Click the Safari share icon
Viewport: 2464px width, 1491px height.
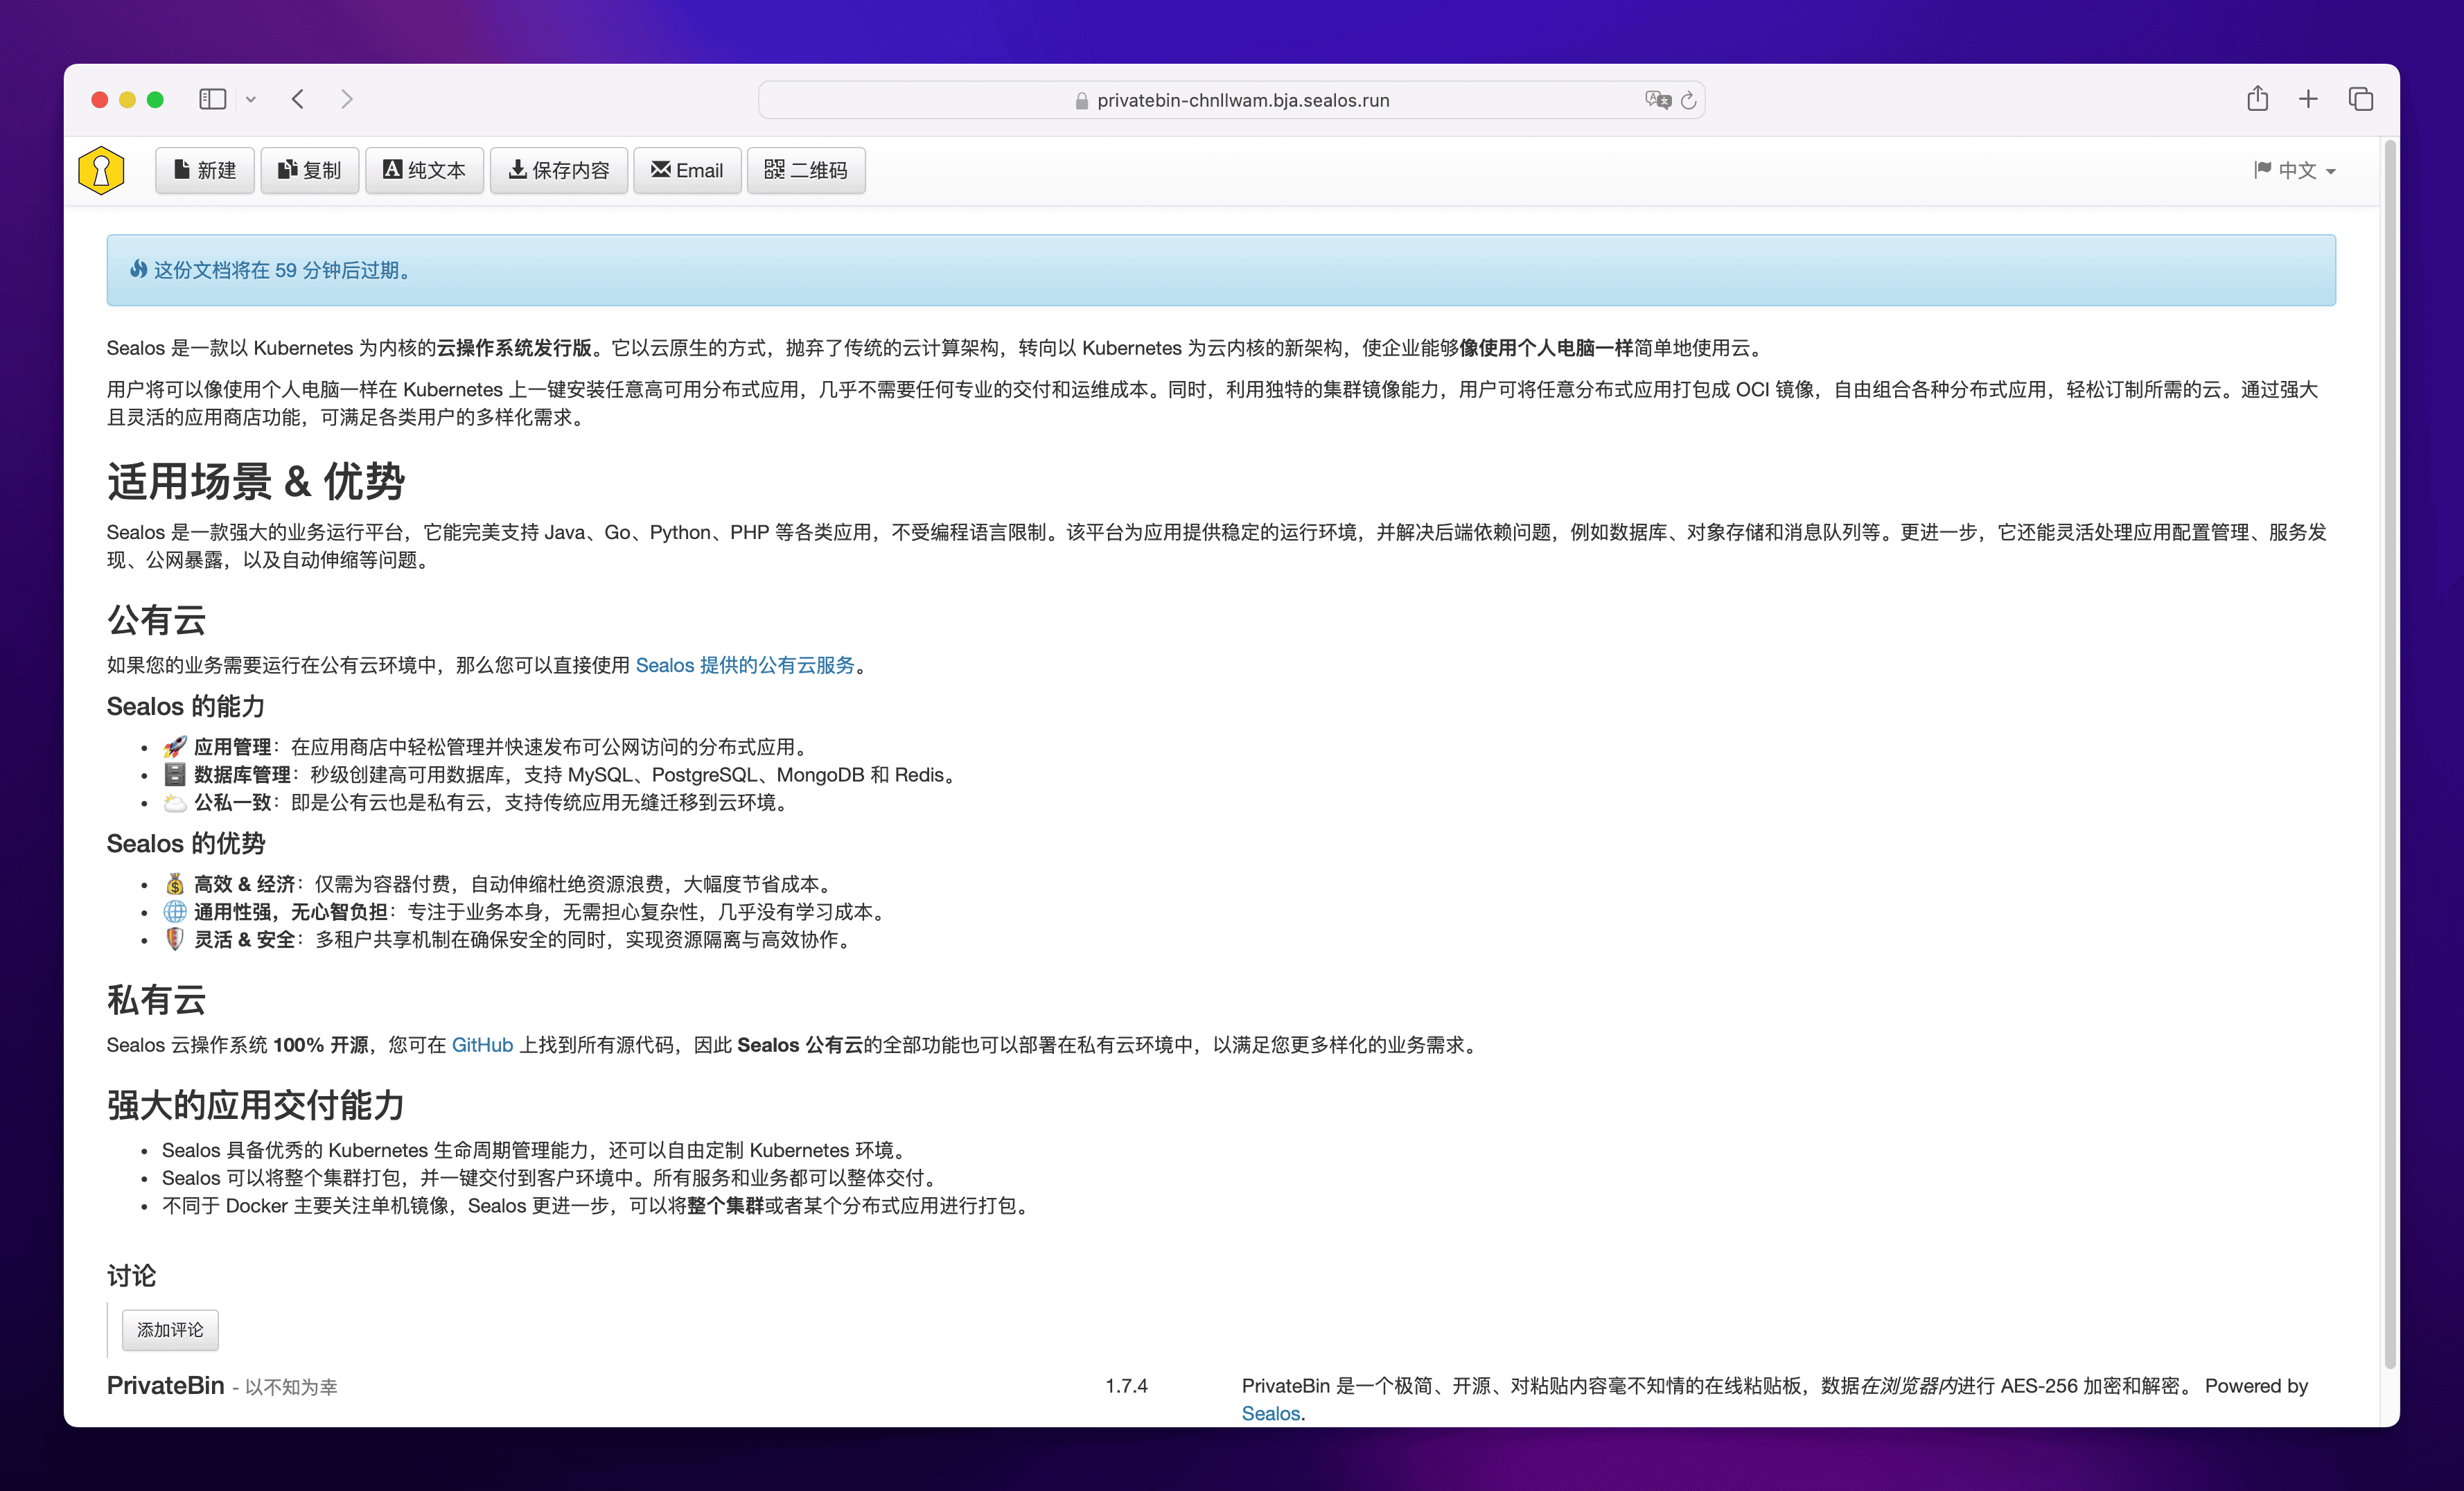click(2257, 99)
